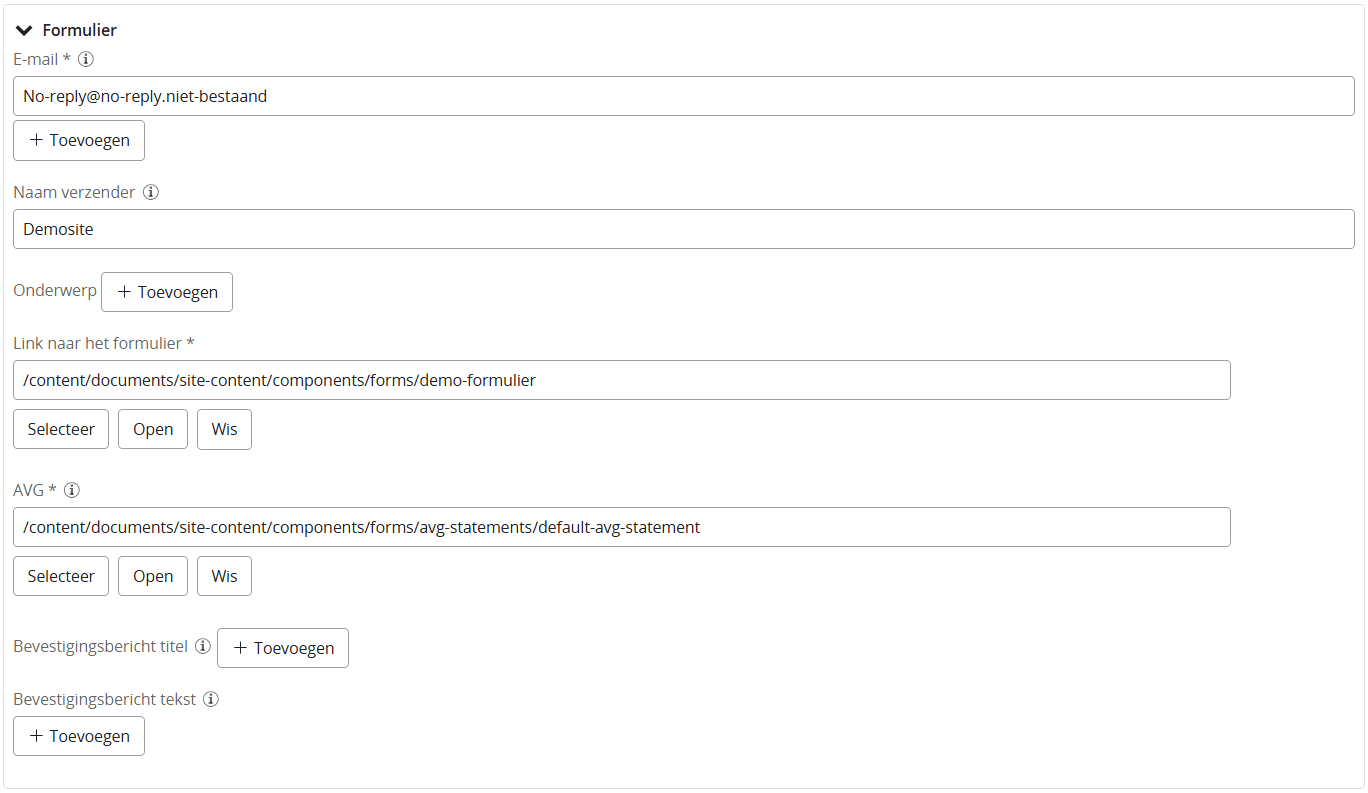Add another E-mail with Toevoegen button
1368x793 pixels.
pyautogui.click(x=79, y=140)
